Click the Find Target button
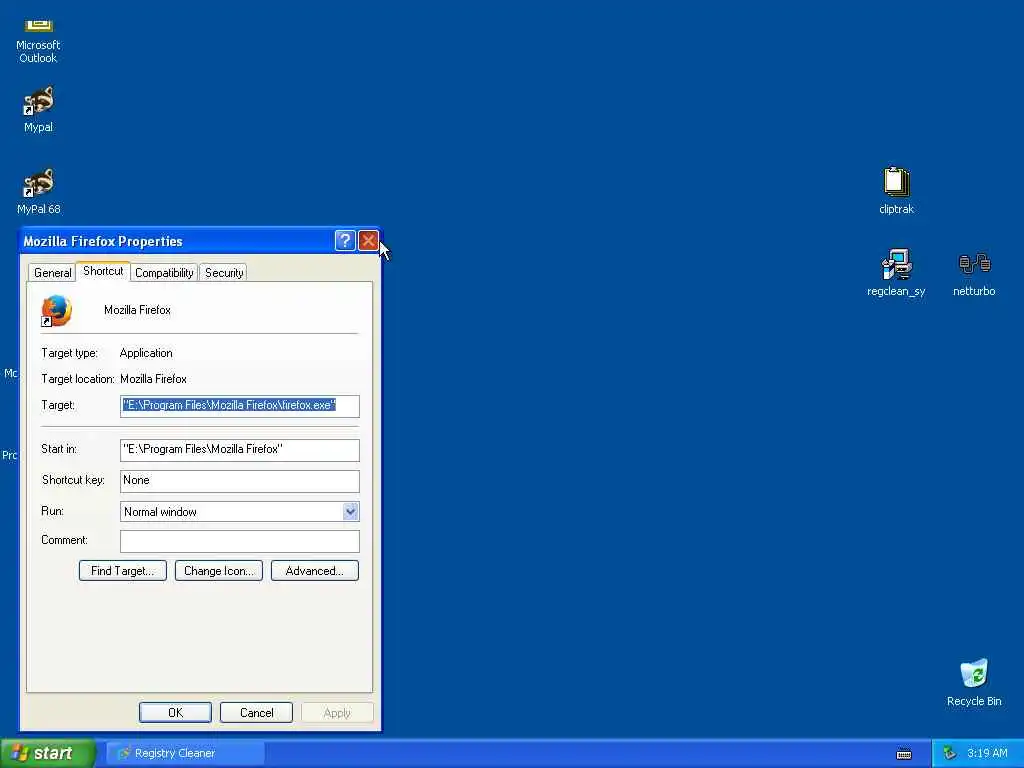Viewport: 1024px width, 768px height. tap(123, 571)
